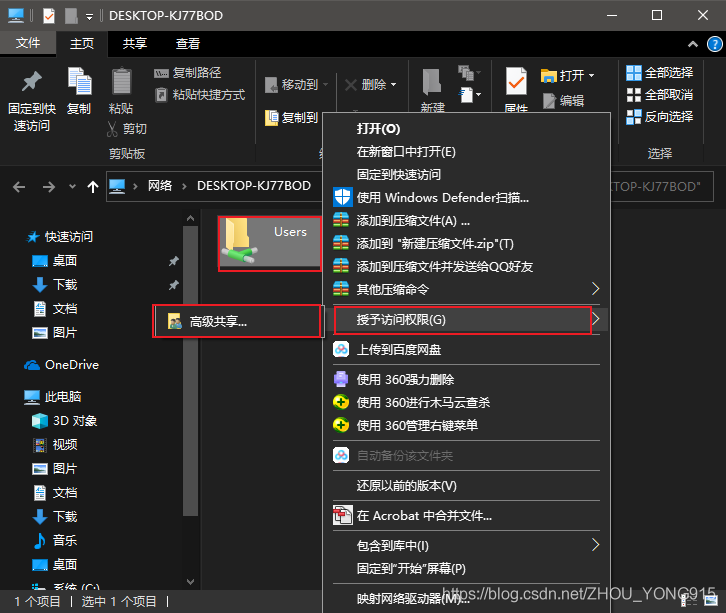This screenshot has height=613, width=726.
Task: Open 3D Objects (3D 对象) folder
Action: (x=64, y=421)
